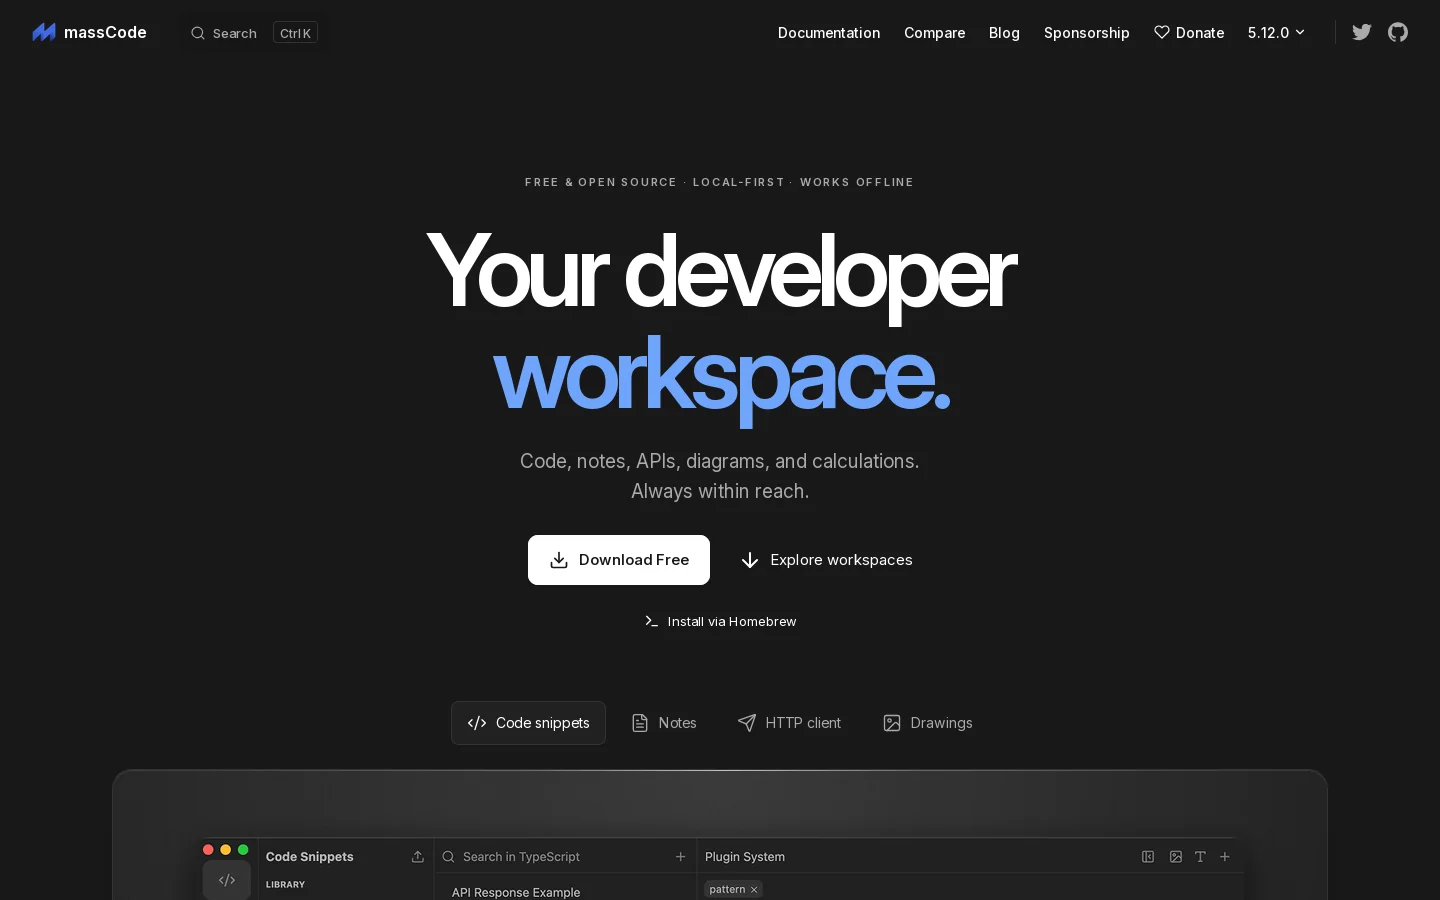Screen dimensions: 1440x900
Task: Click the plus icon at right of Plugin System toolbar
Action: 1225,857
